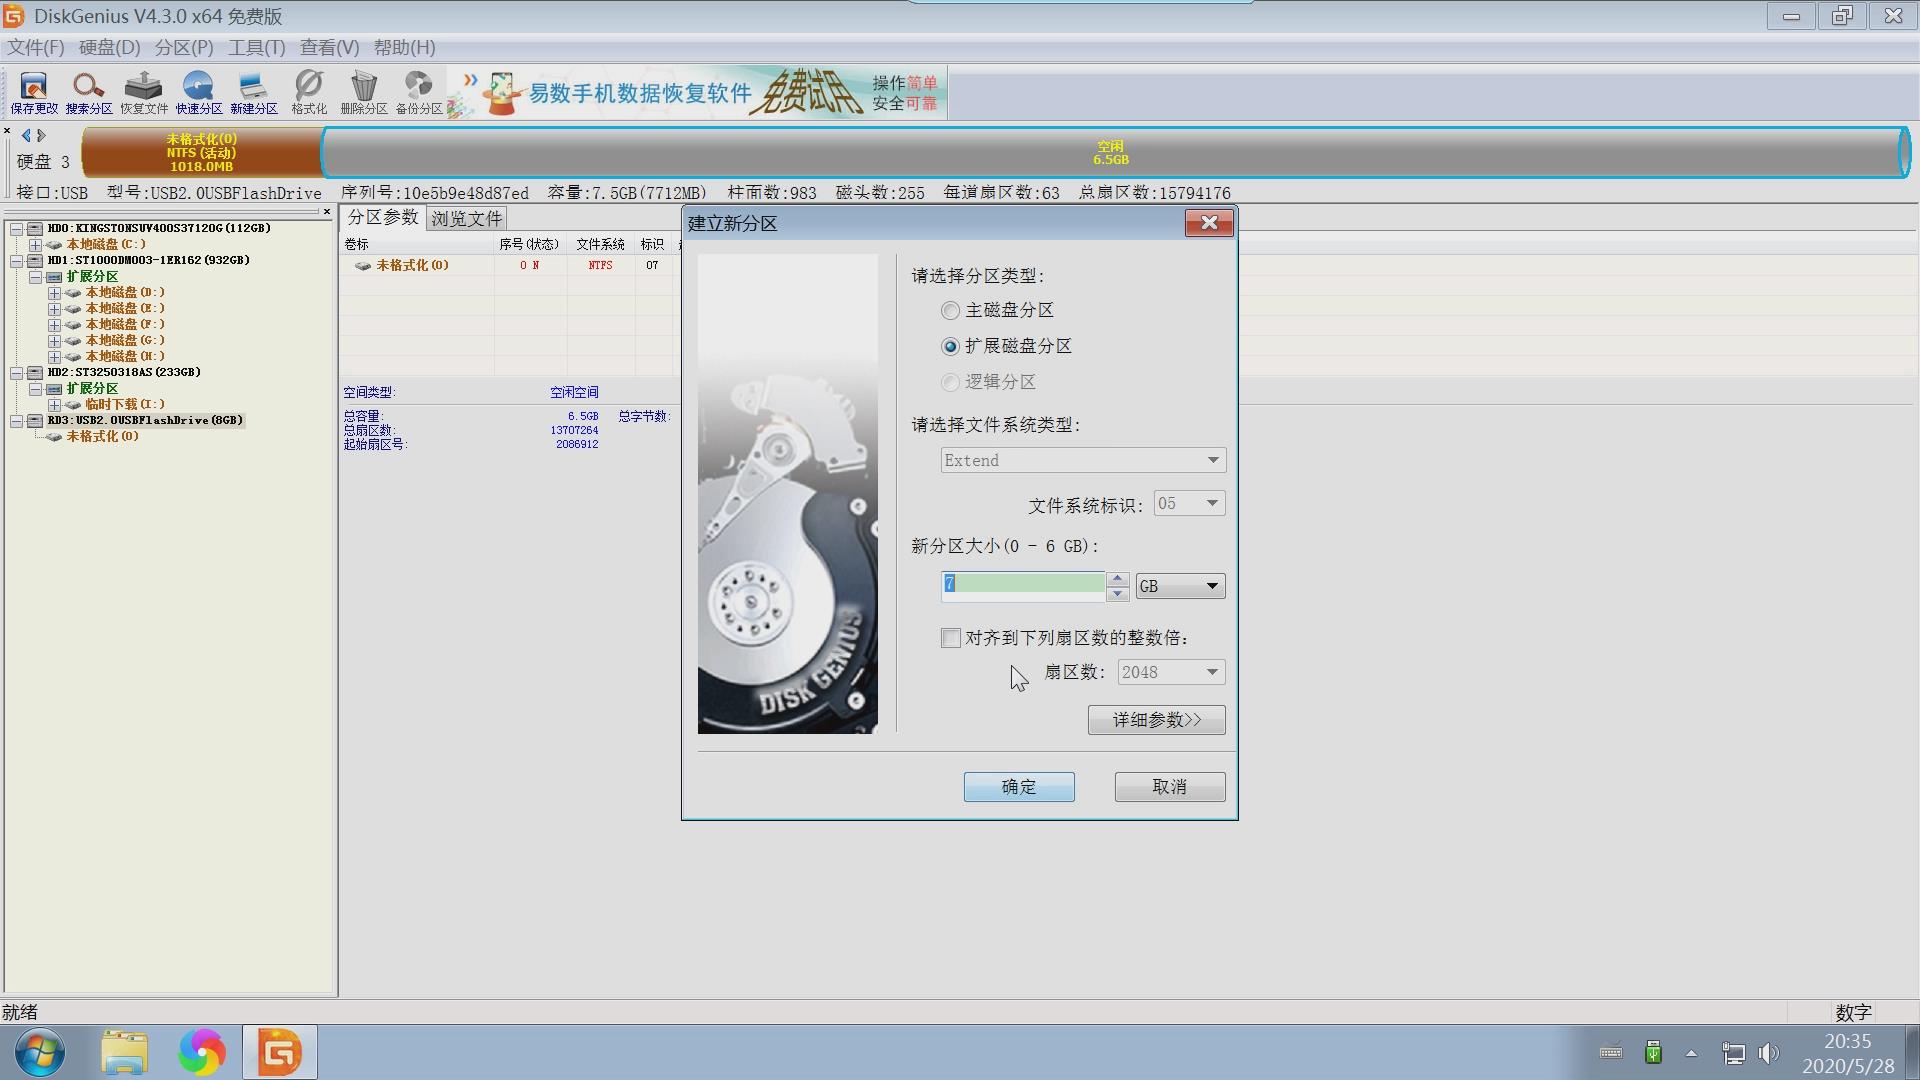
Task: Click the HD1 ST1000DM003 disk icon
Action: click(x=35, y=261)
